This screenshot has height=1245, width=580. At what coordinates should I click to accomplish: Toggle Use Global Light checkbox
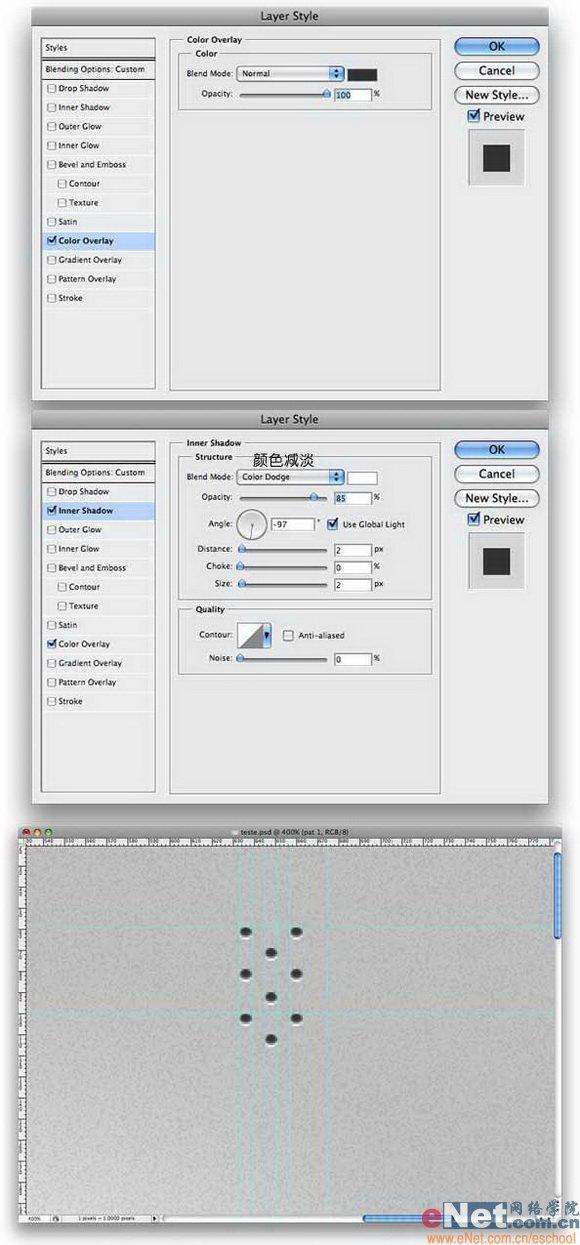pyautogui.click(x=333, y=524)
